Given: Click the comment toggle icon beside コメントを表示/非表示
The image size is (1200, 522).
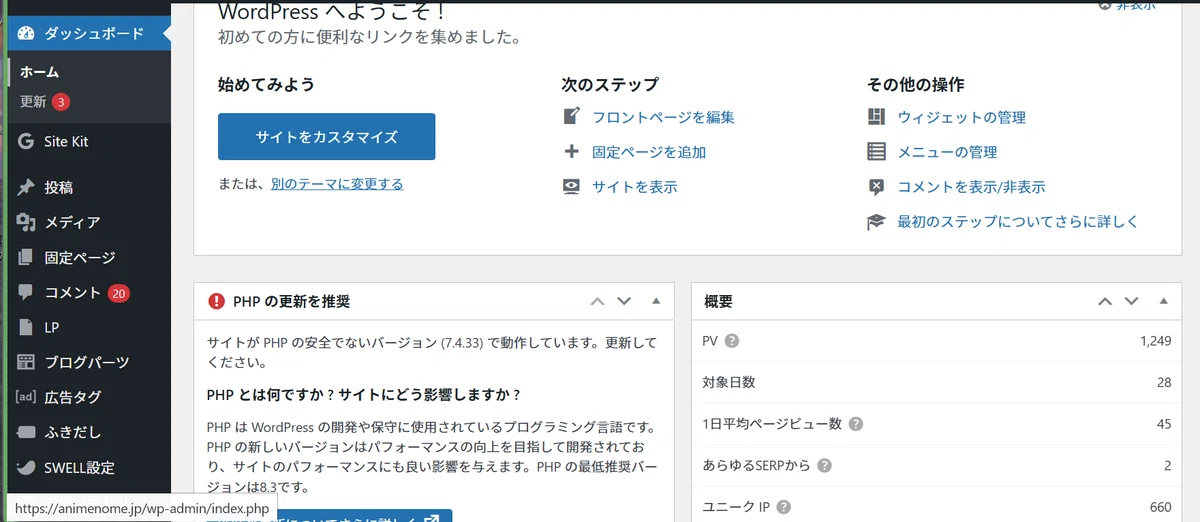Looking at the screenshot, I should [877, 186].
